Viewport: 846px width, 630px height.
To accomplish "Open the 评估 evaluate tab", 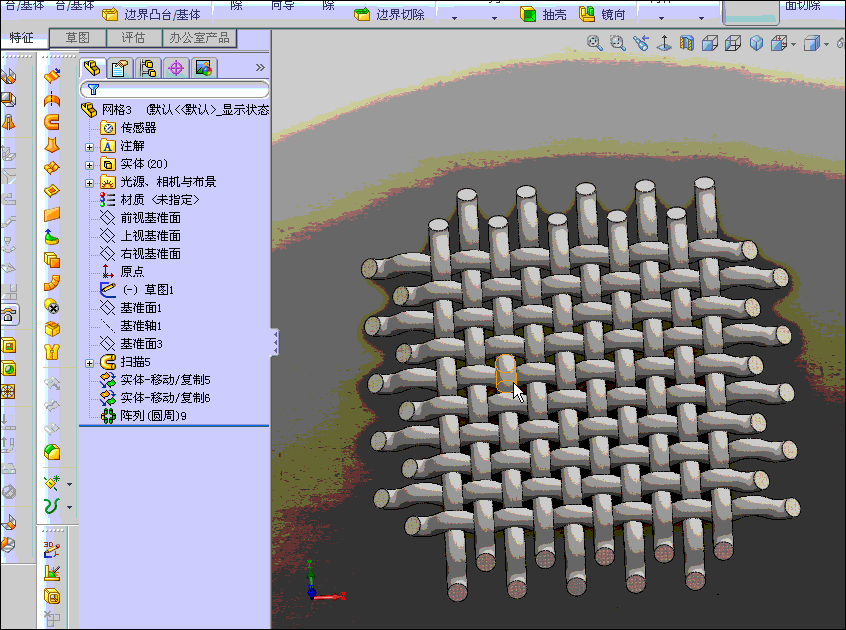I will pyautogui.click(x=133, y=38).
